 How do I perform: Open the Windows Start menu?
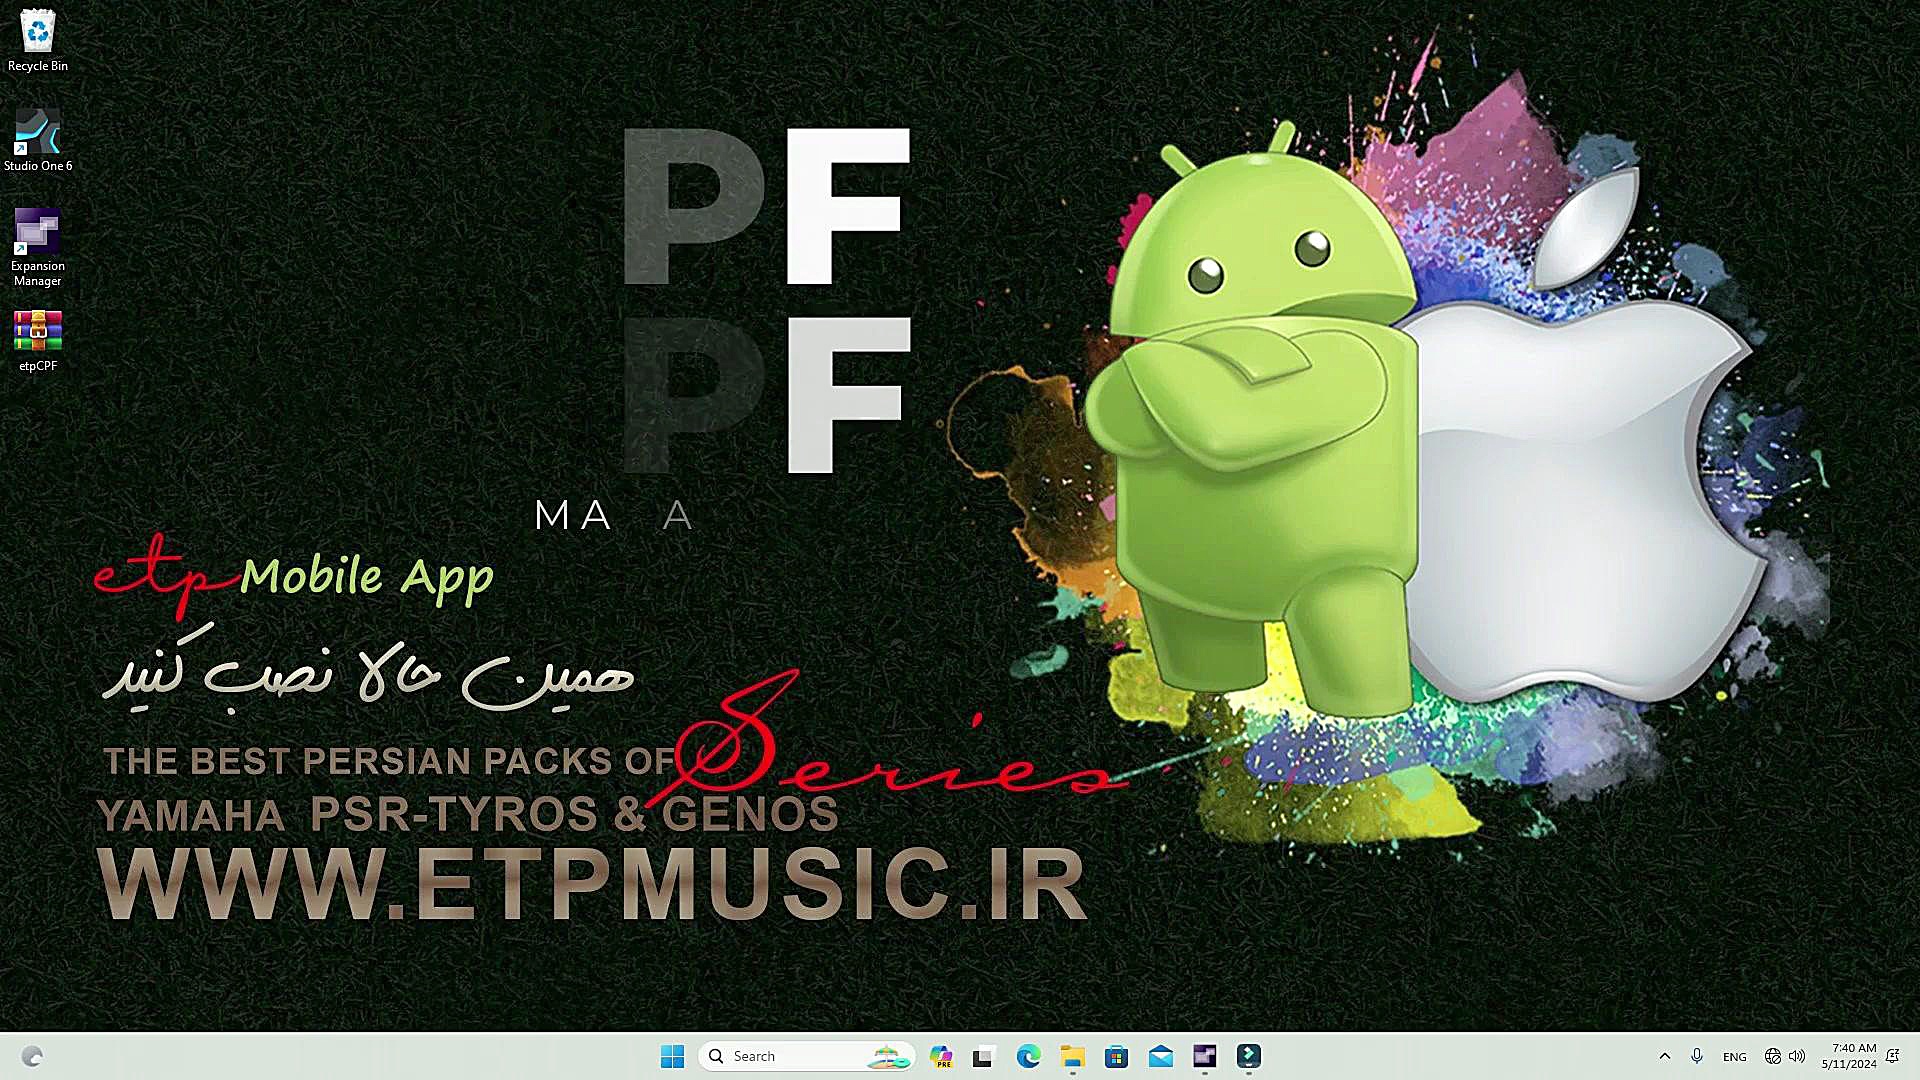(x=672, y=1056)
